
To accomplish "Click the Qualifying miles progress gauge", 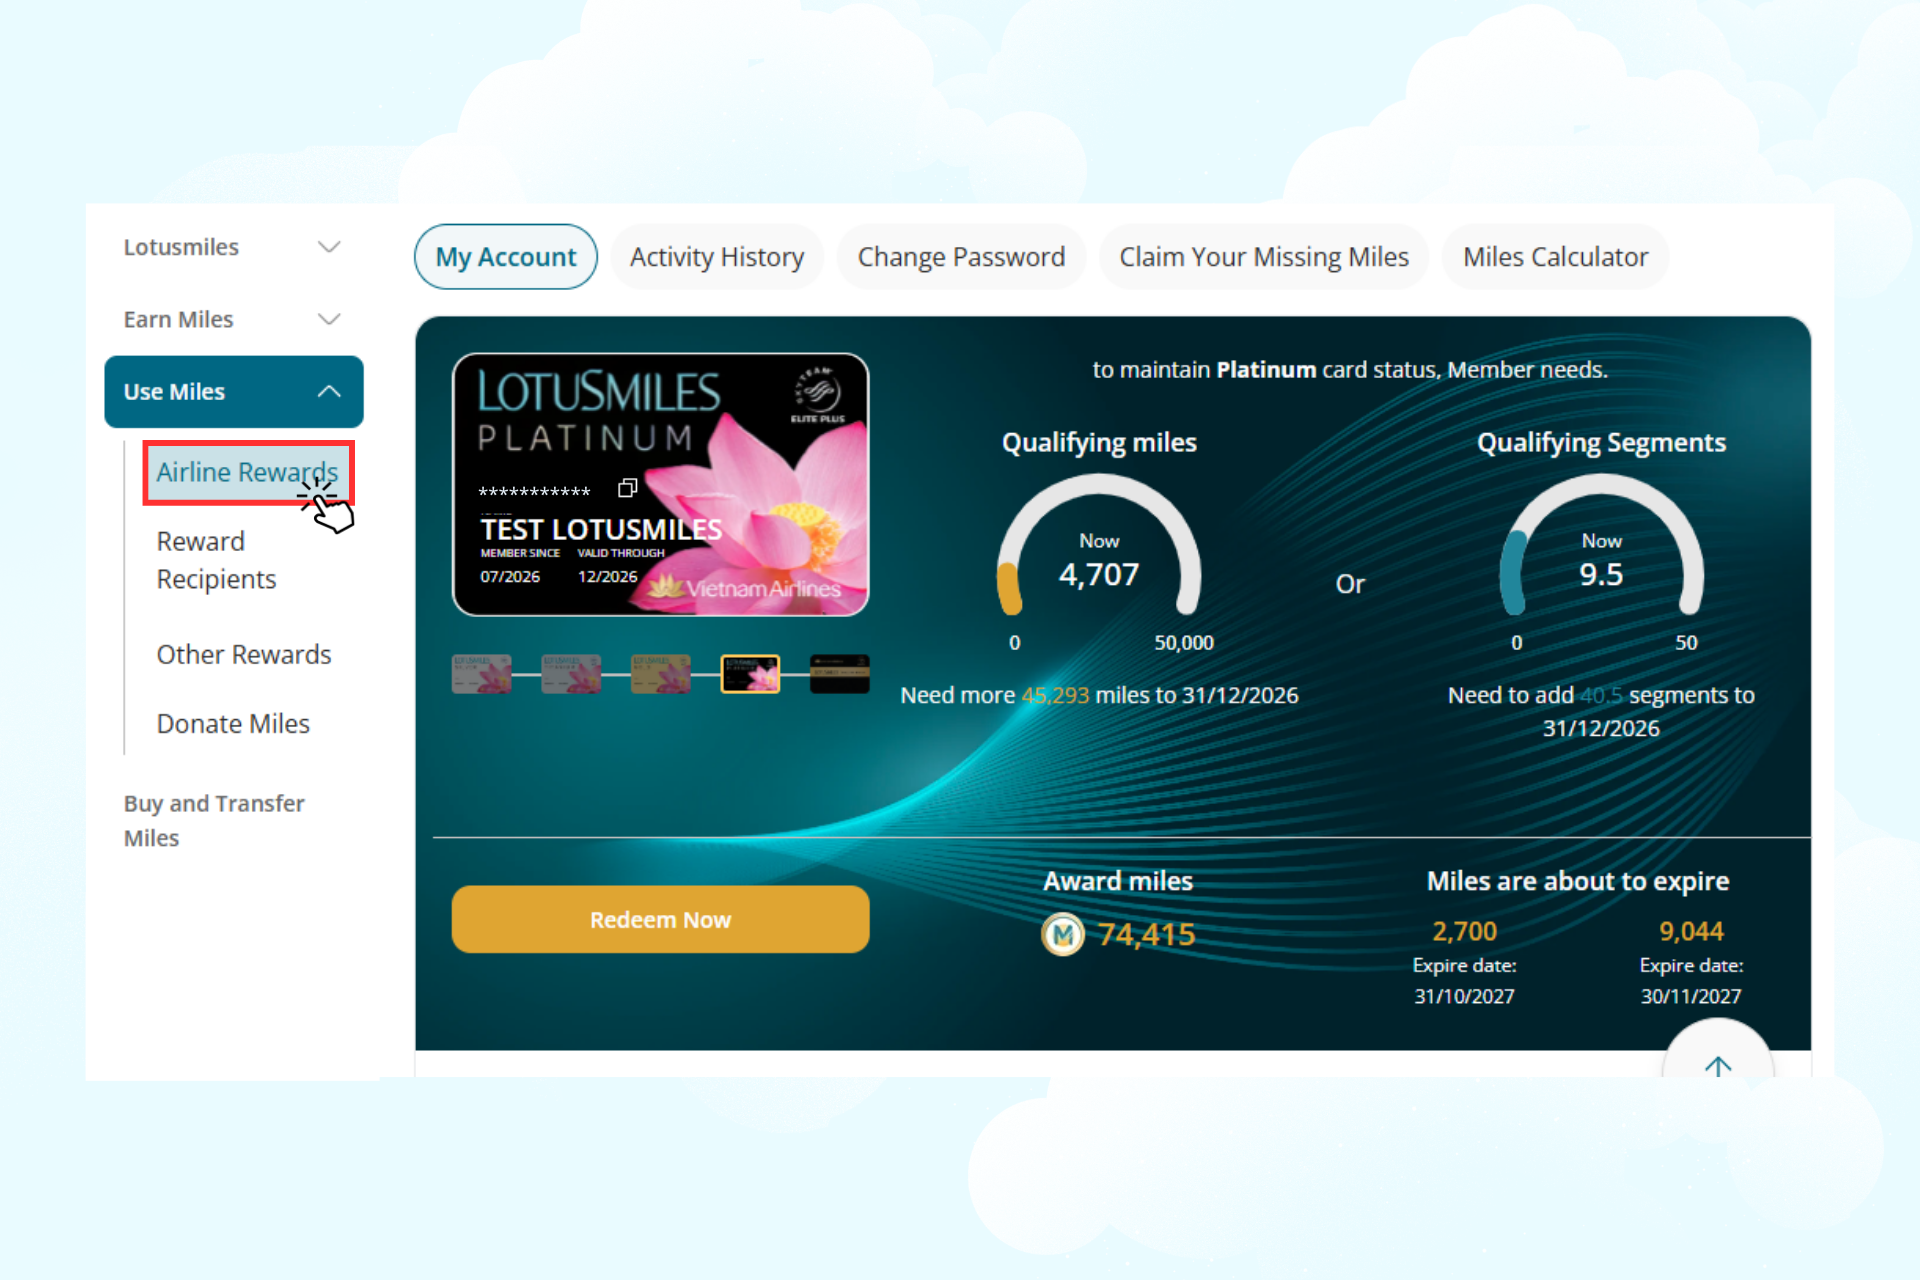I will 1099,545.
